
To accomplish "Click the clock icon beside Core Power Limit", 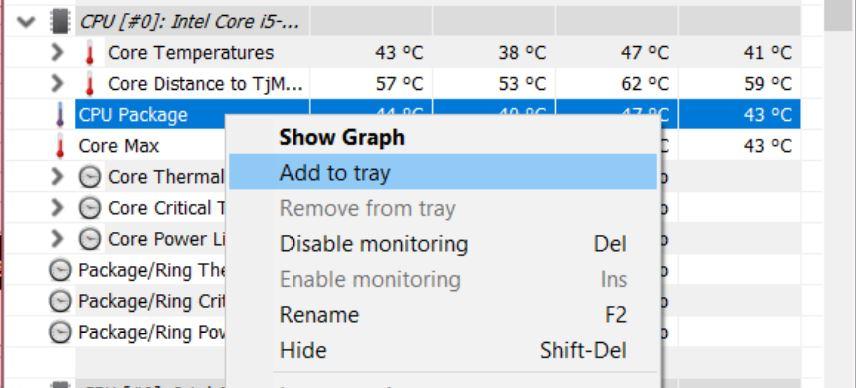I will pyautogui.click(x=90, y=239).
